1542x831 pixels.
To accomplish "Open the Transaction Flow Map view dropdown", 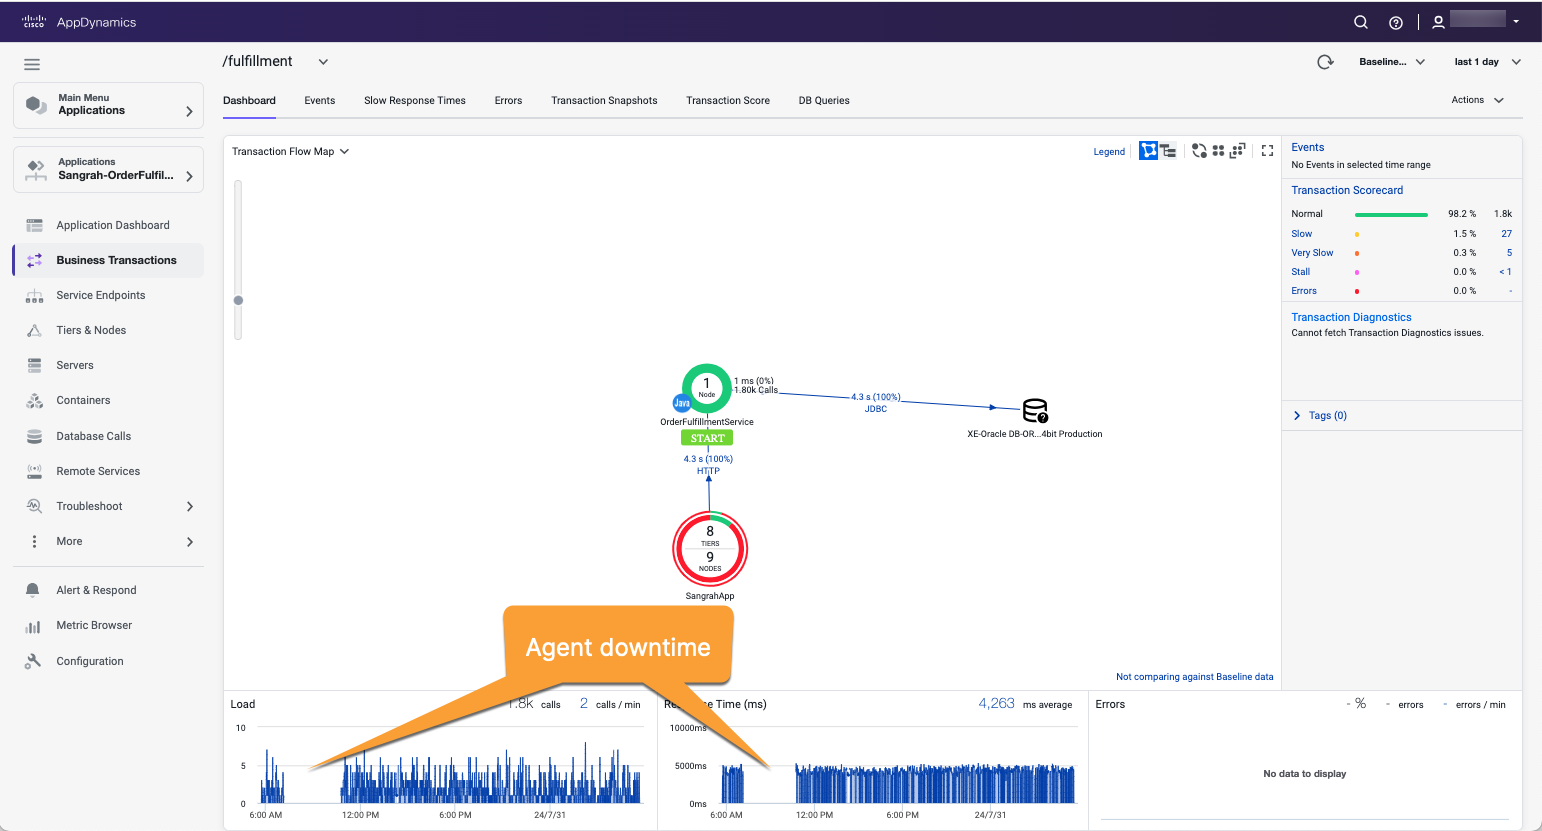I will tap(291, 152).
